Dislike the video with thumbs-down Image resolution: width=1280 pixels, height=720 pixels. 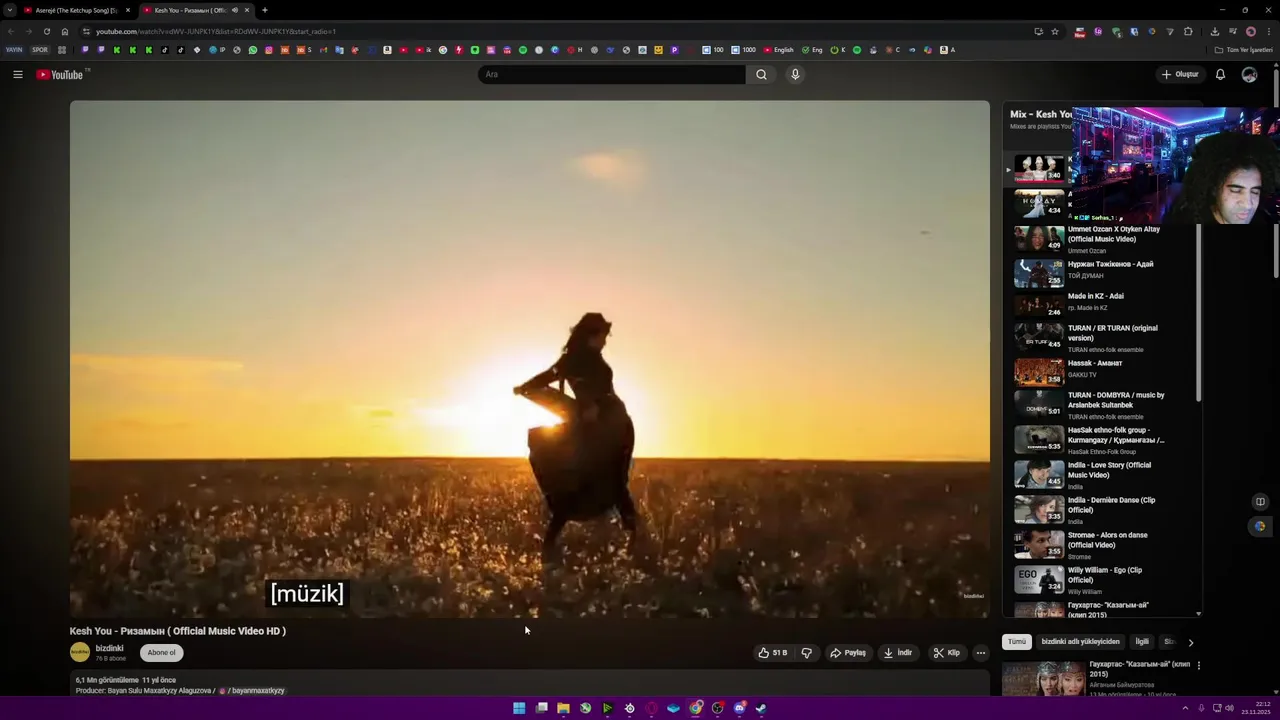[806, 653]
